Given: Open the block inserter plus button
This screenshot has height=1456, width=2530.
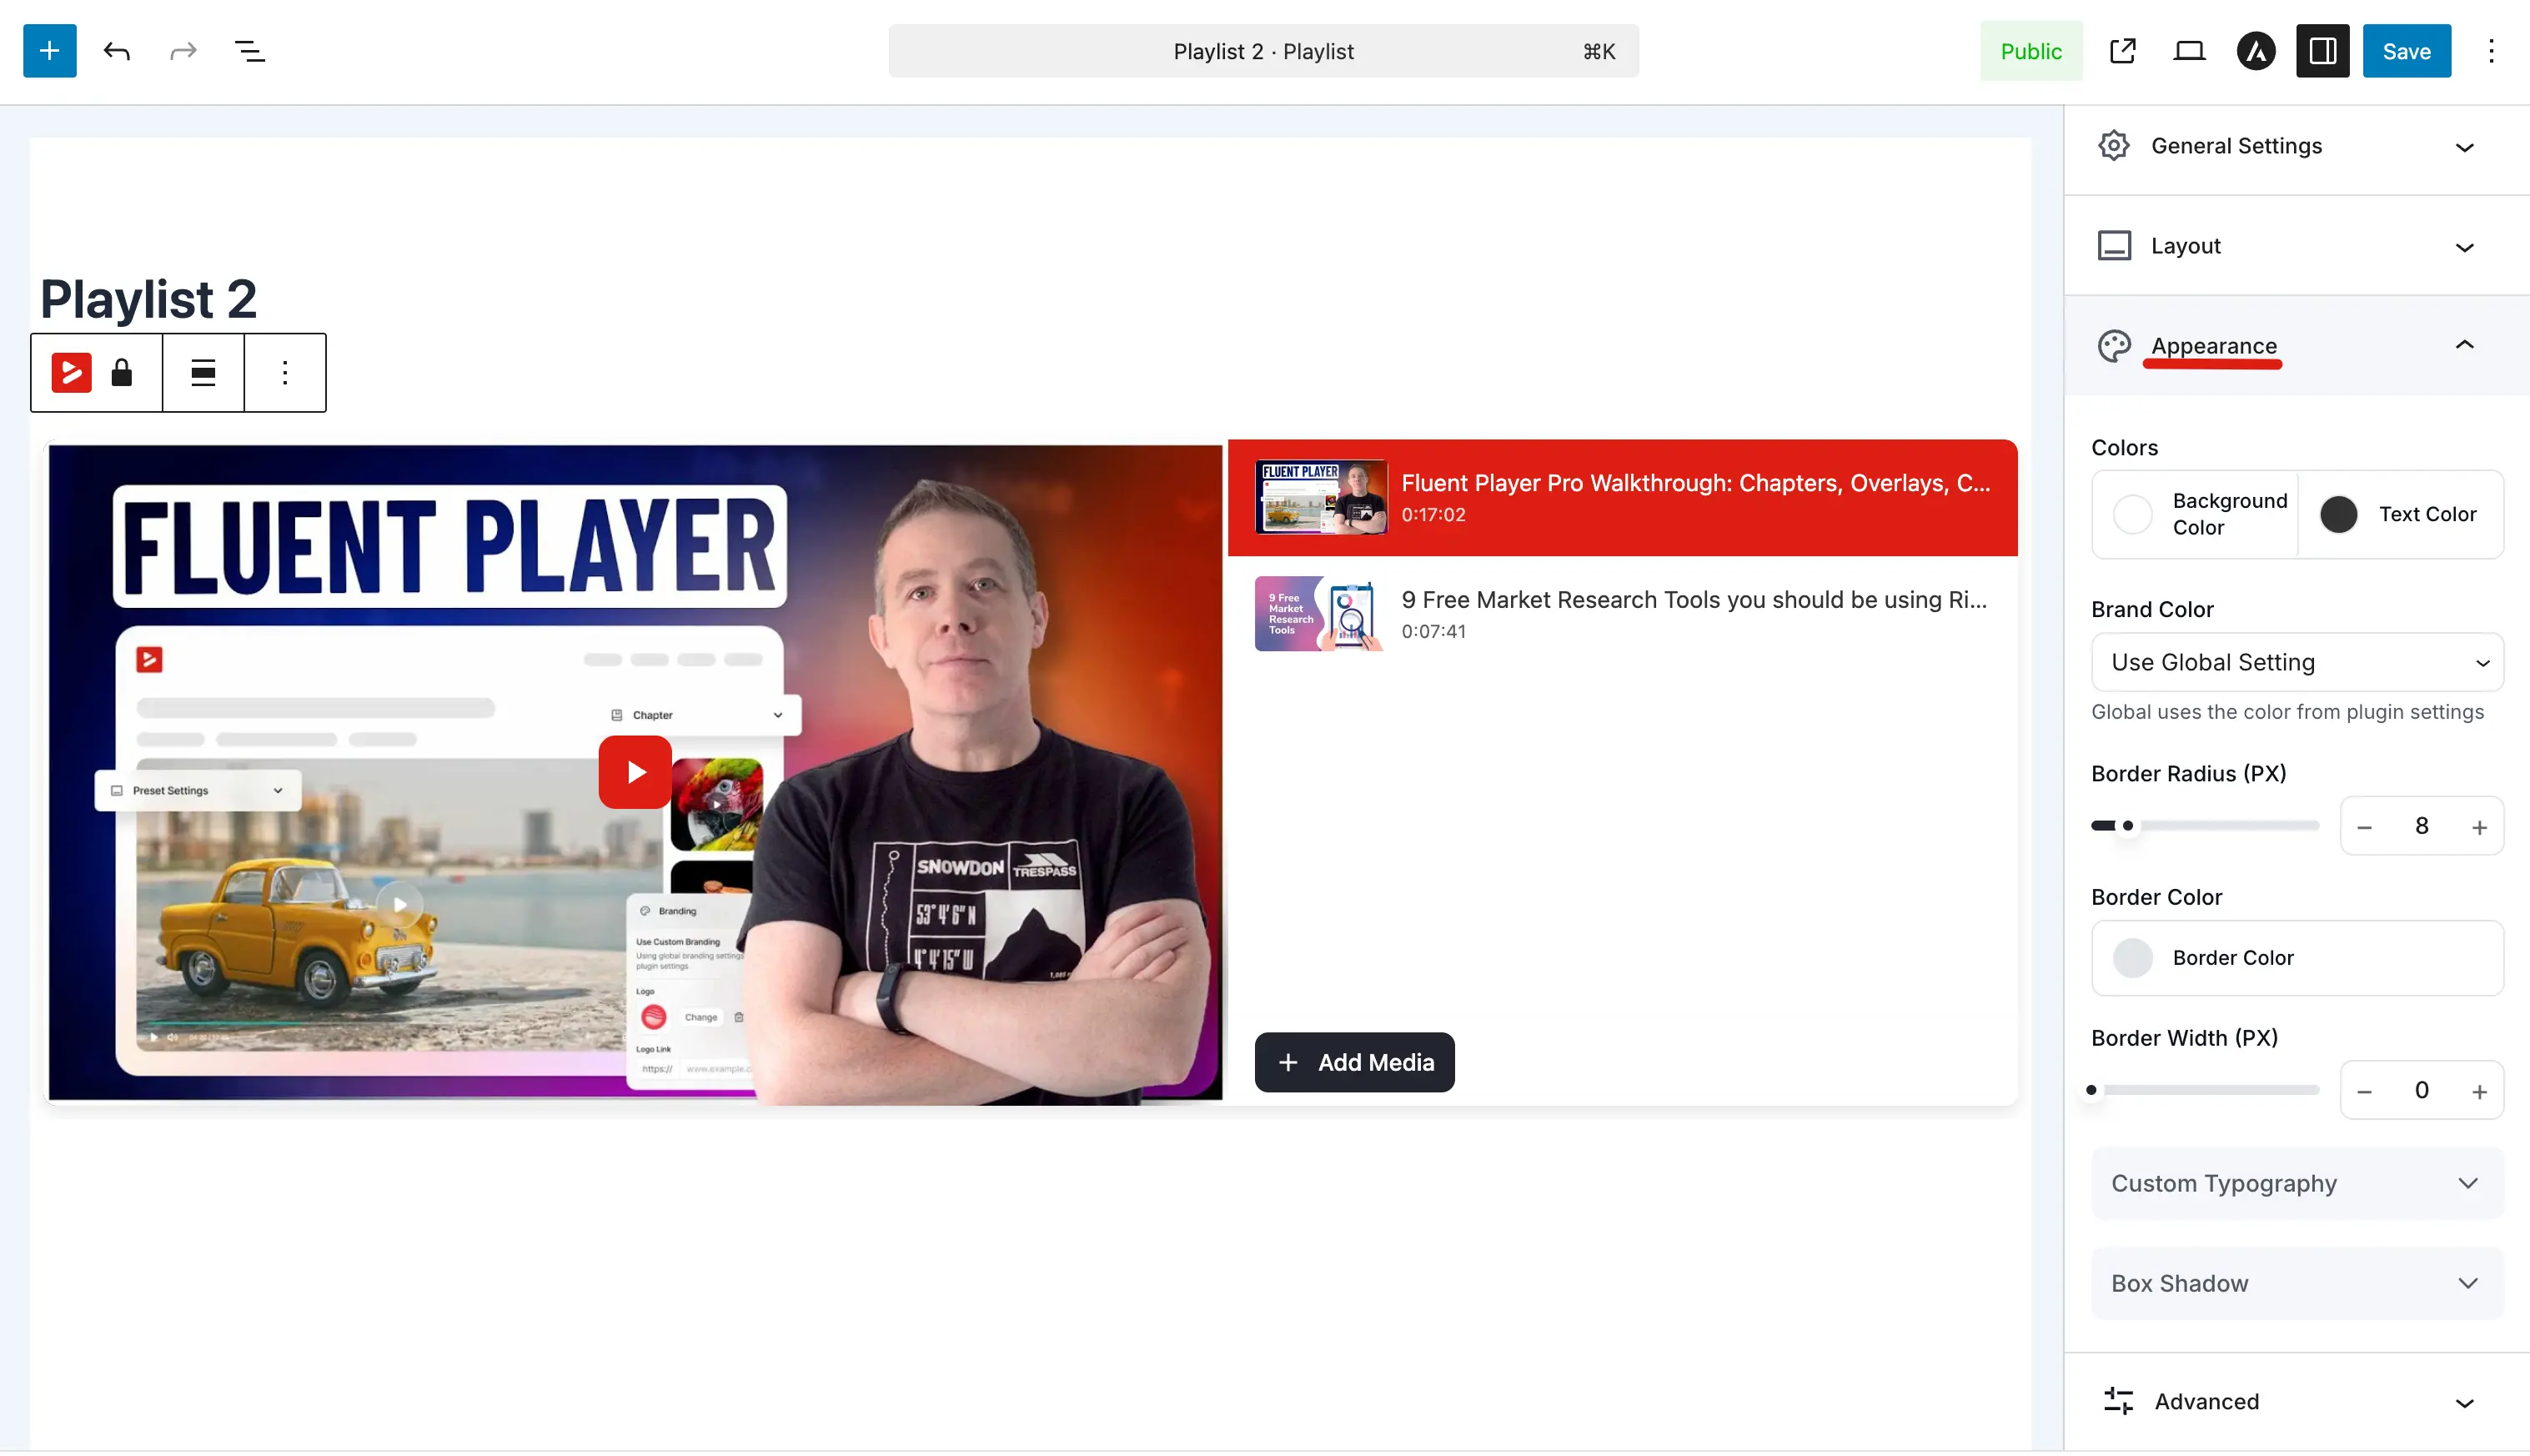Looking at the screenshot, I should coord(49,51).
